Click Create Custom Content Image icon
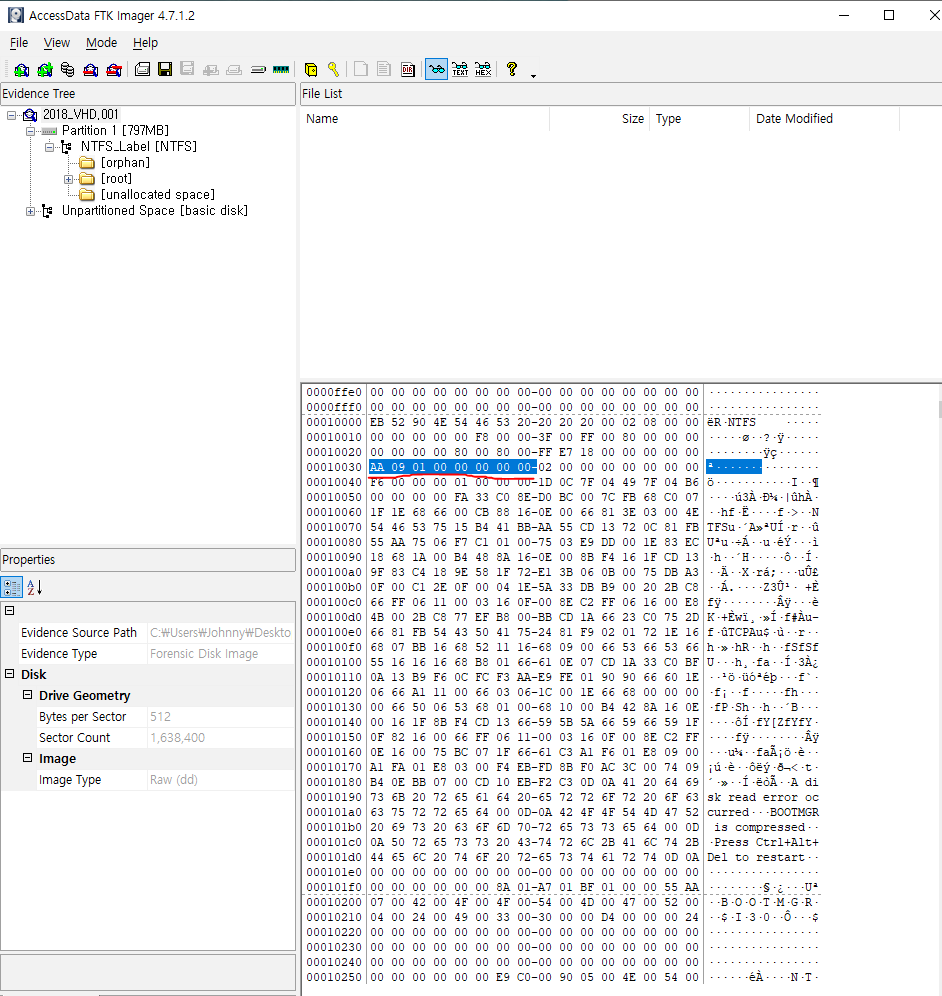 point(234,69)
